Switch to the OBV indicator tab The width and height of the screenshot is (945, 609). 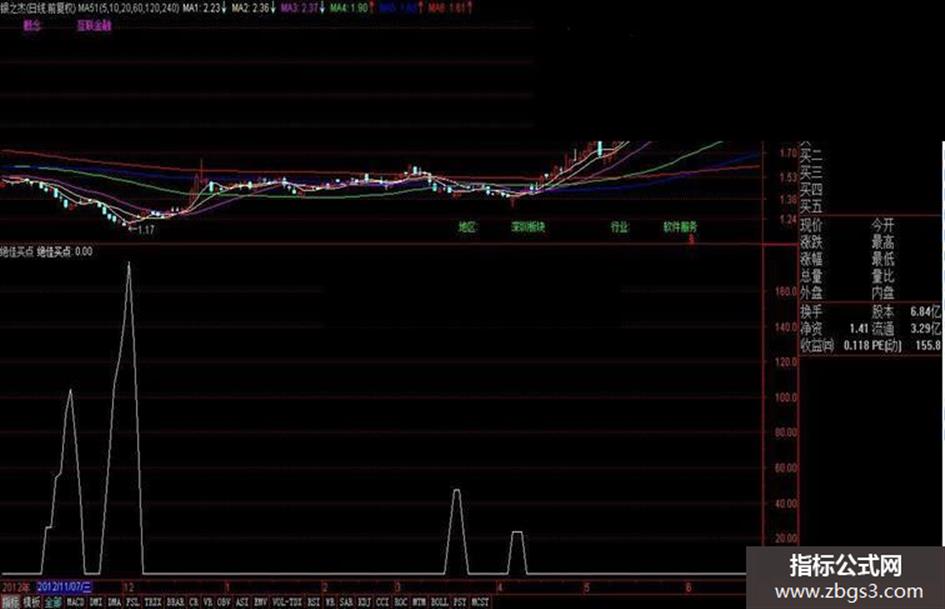224,602
